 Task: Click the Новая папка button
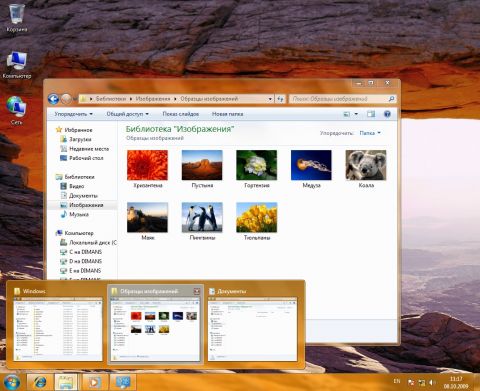click(227, 114)
